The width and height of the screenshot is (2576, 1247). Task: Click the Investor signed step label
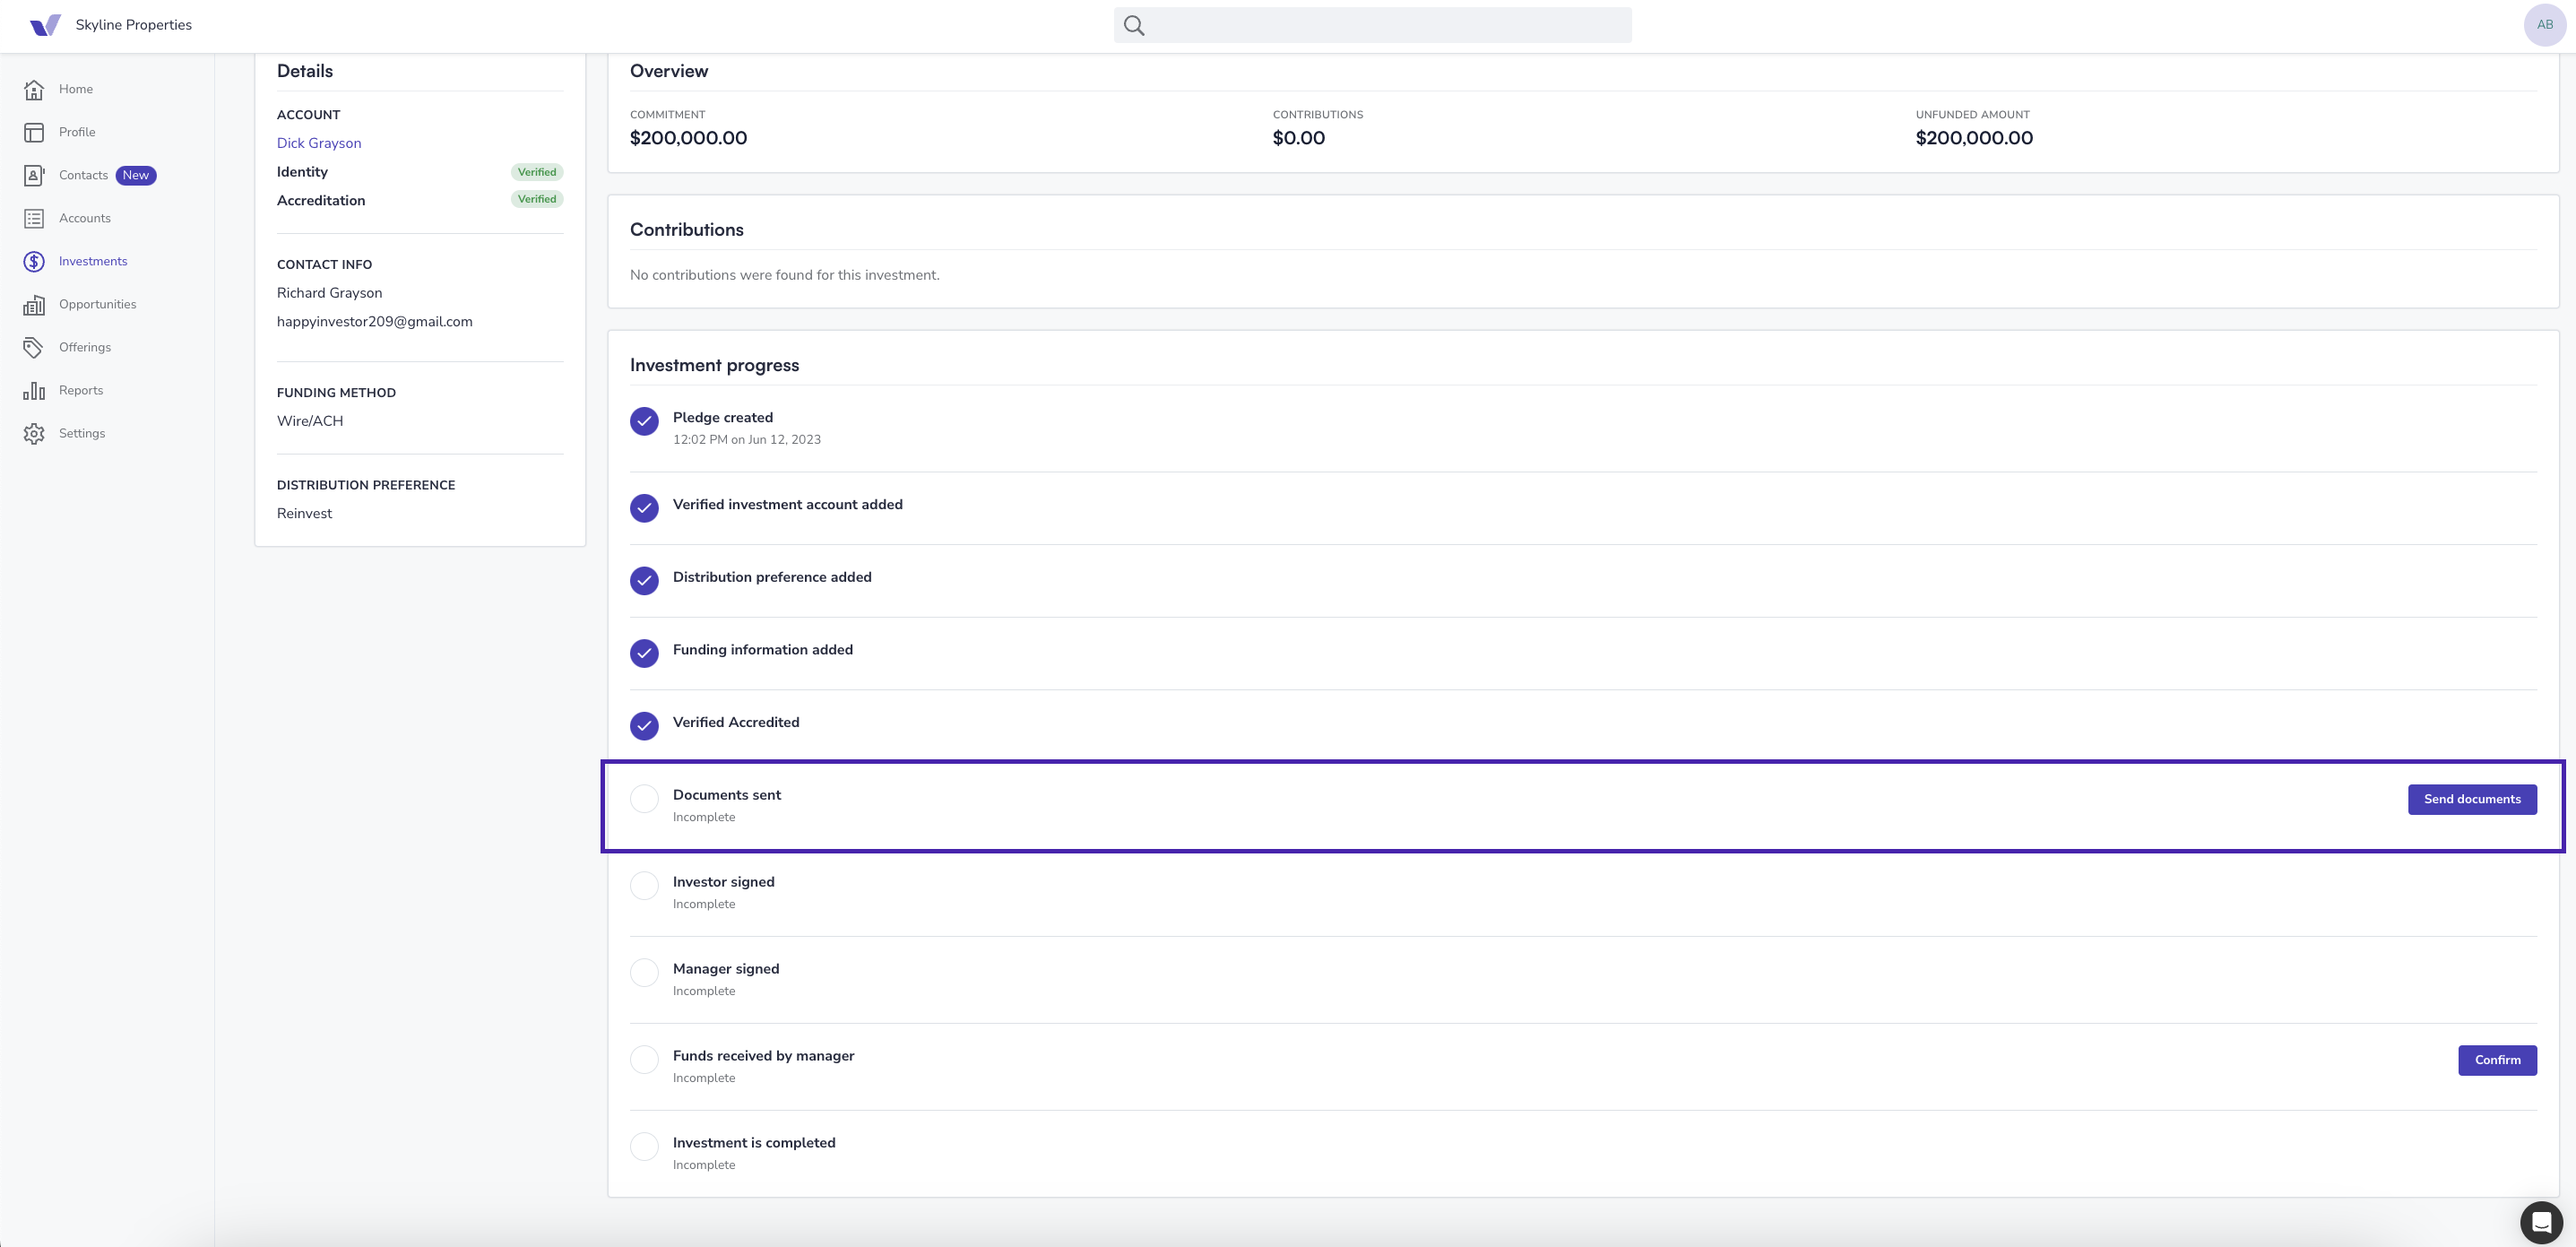tap(724, 882)
